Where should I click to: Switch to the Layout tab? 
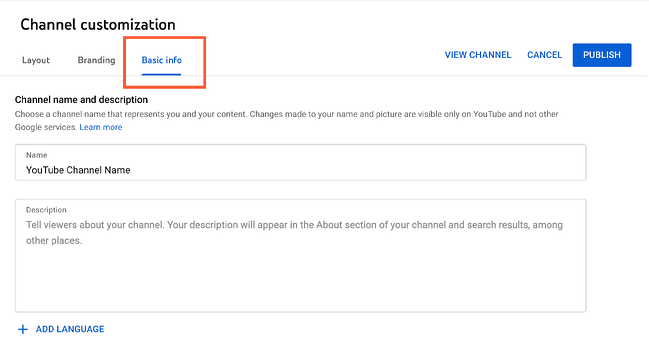pyautogui.click(x=36, y=60)
